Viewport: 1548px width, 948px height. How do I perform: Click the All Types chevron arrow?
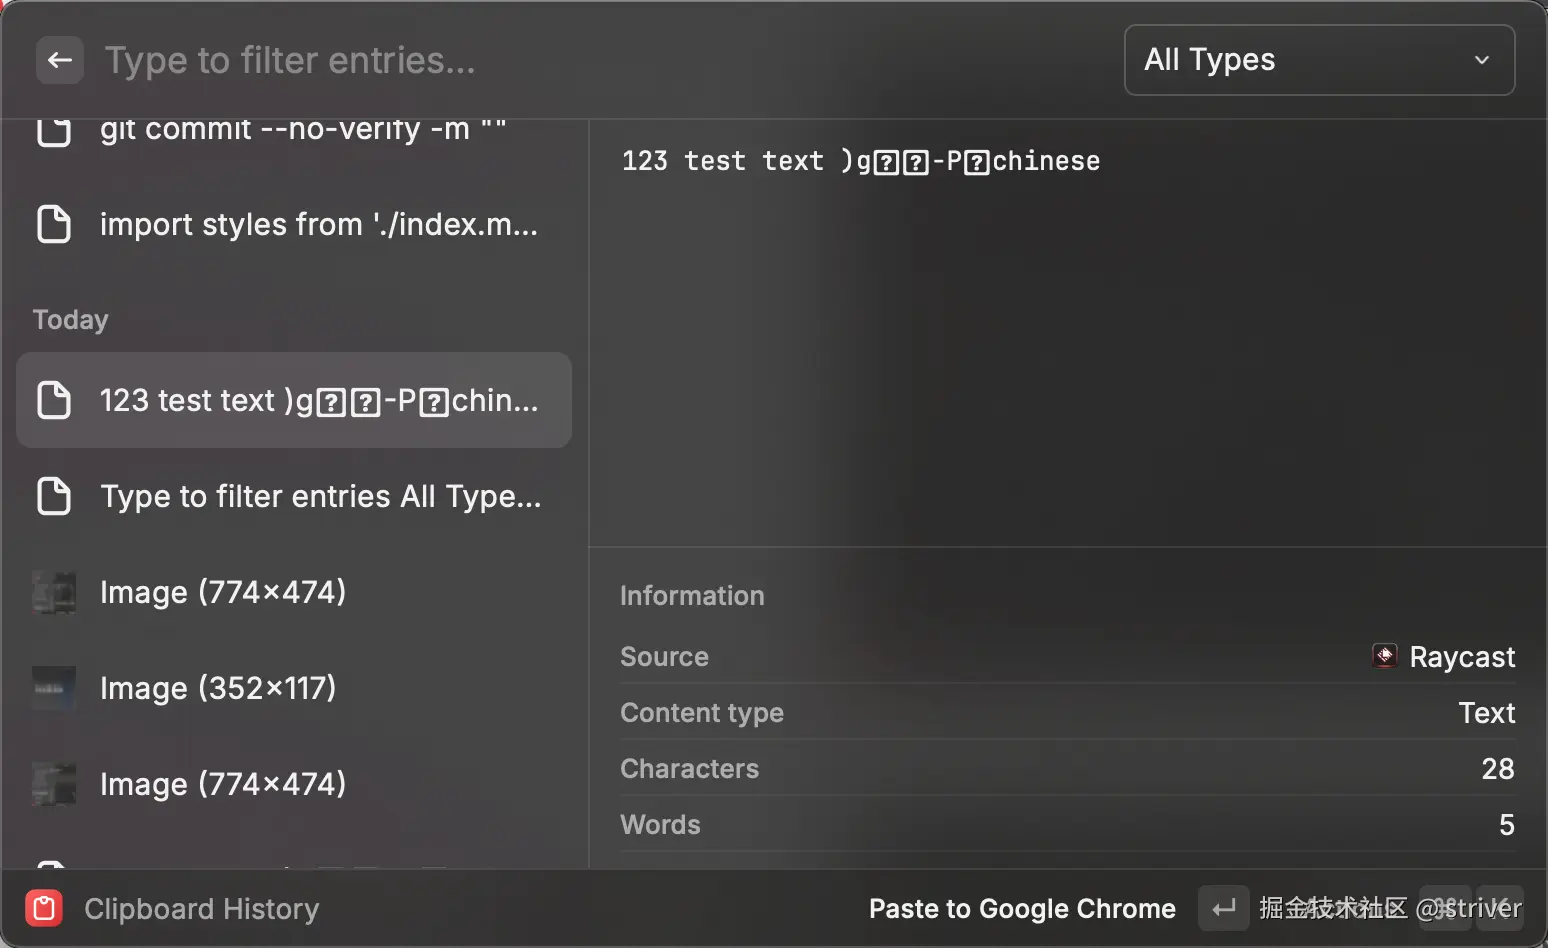1482,60
